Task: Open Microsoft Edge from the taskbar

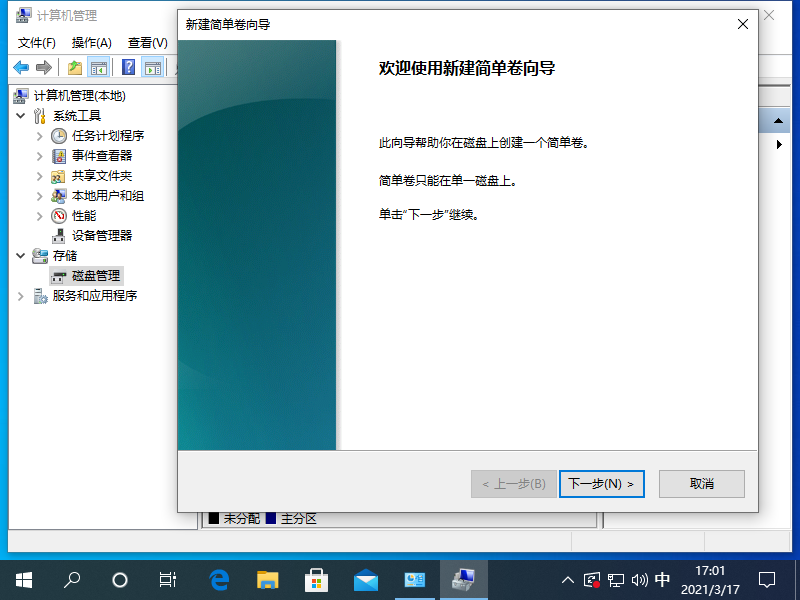Action: [x=218, y=580]
